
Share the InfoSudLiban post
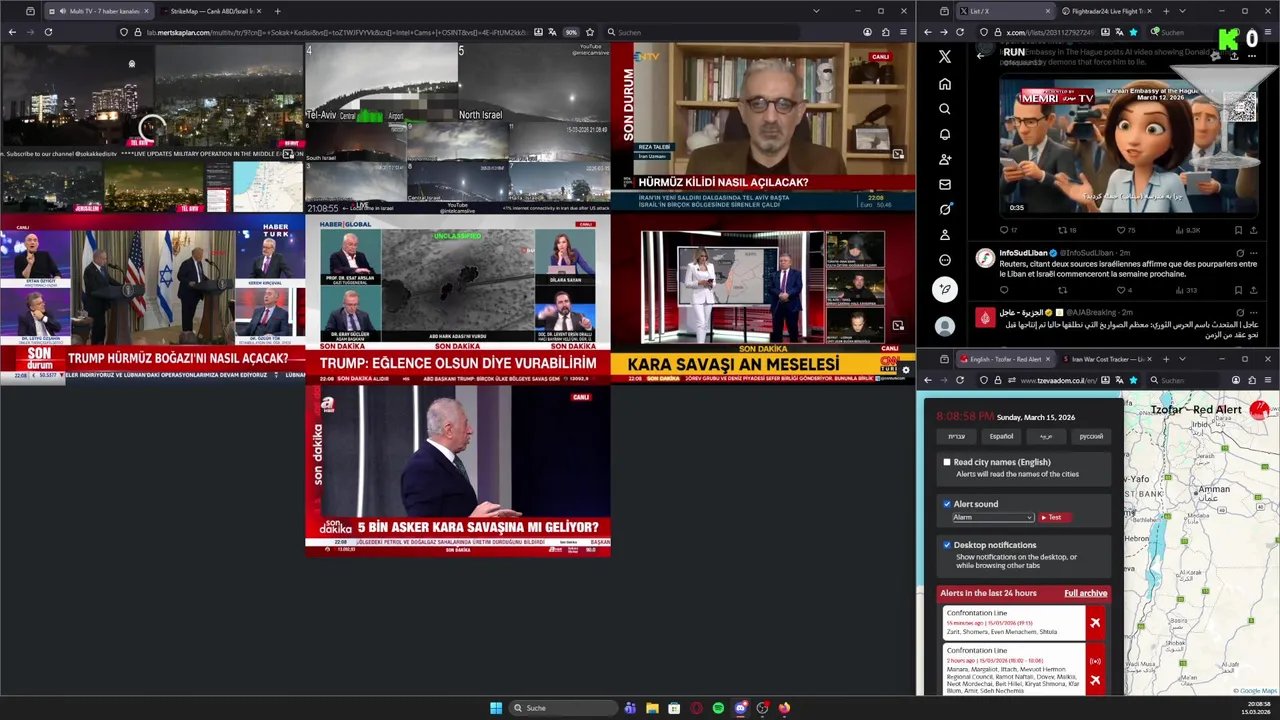point(1254,290)
